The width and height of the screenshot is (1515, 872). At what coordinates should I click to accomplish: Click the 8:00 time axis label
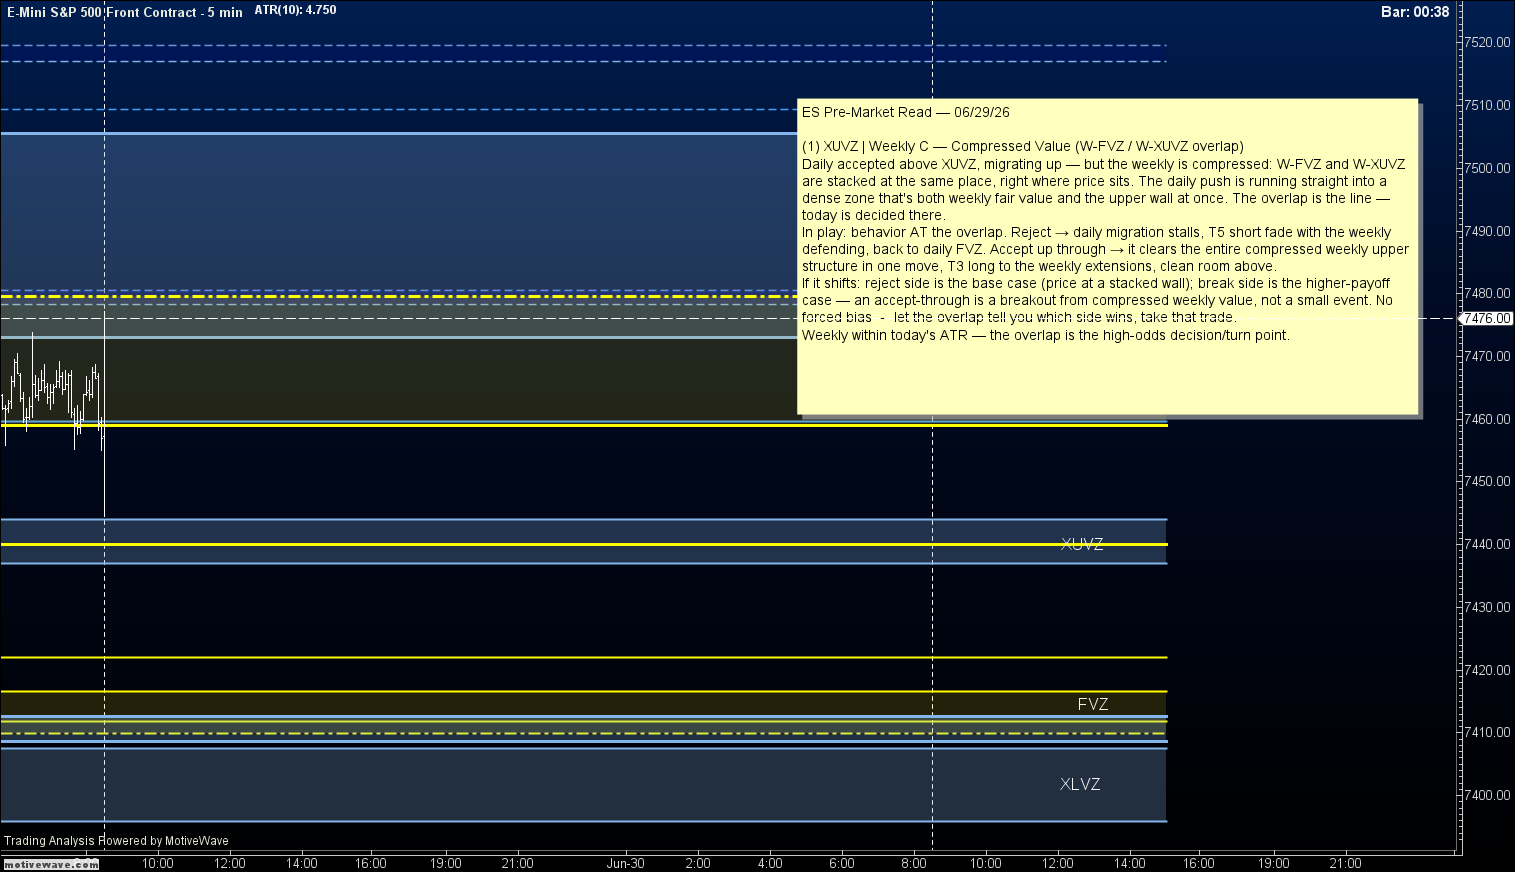click(x=914, y=863)
